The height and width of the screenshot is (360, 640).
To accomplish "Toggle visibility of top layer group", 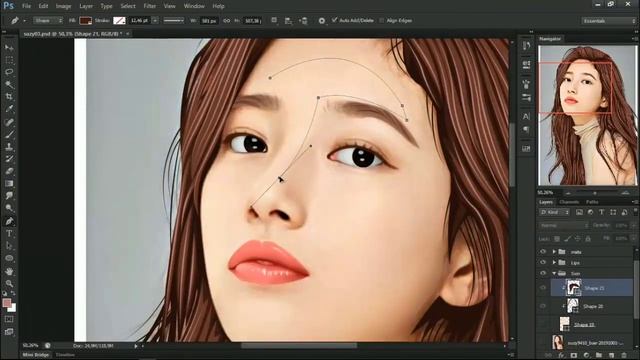I will coord(543,252).
